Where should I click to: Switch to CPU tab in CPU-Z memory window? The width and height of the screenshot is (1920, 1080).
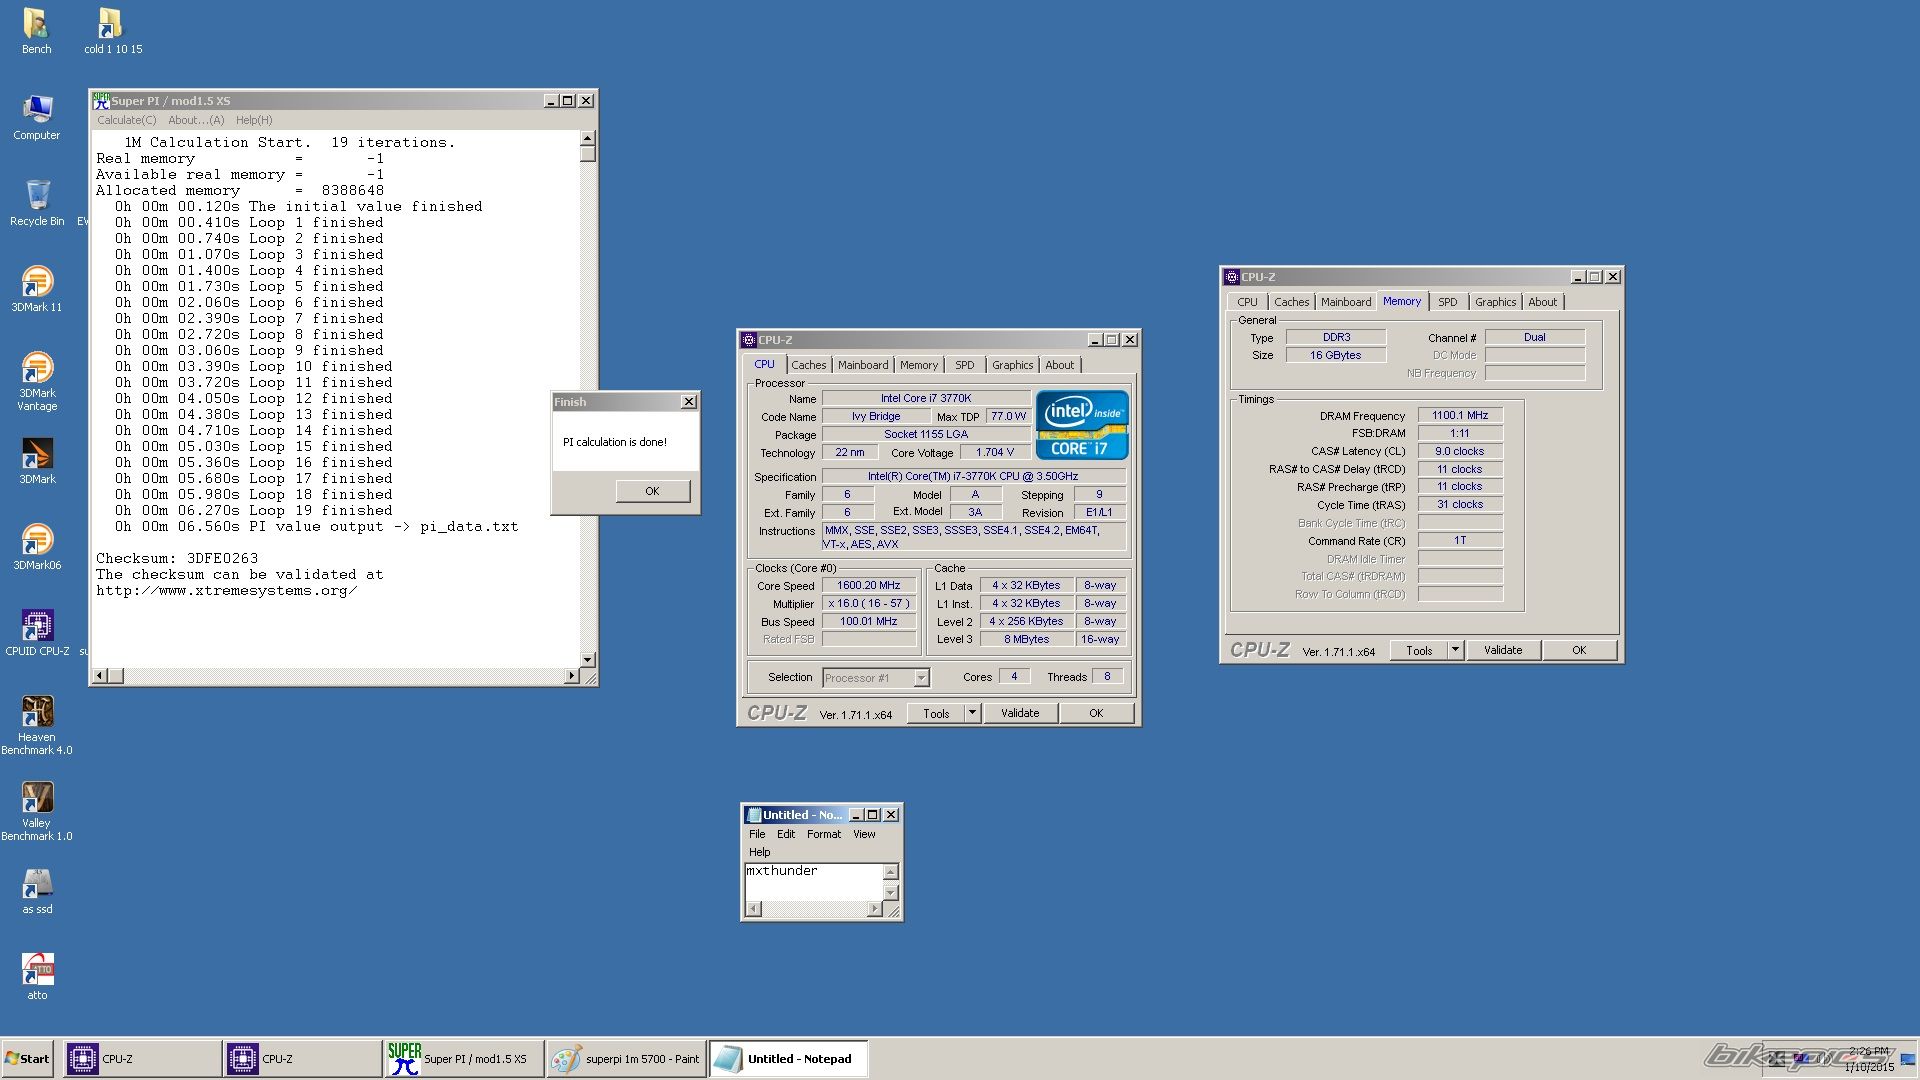click(x=1247, y=302)
